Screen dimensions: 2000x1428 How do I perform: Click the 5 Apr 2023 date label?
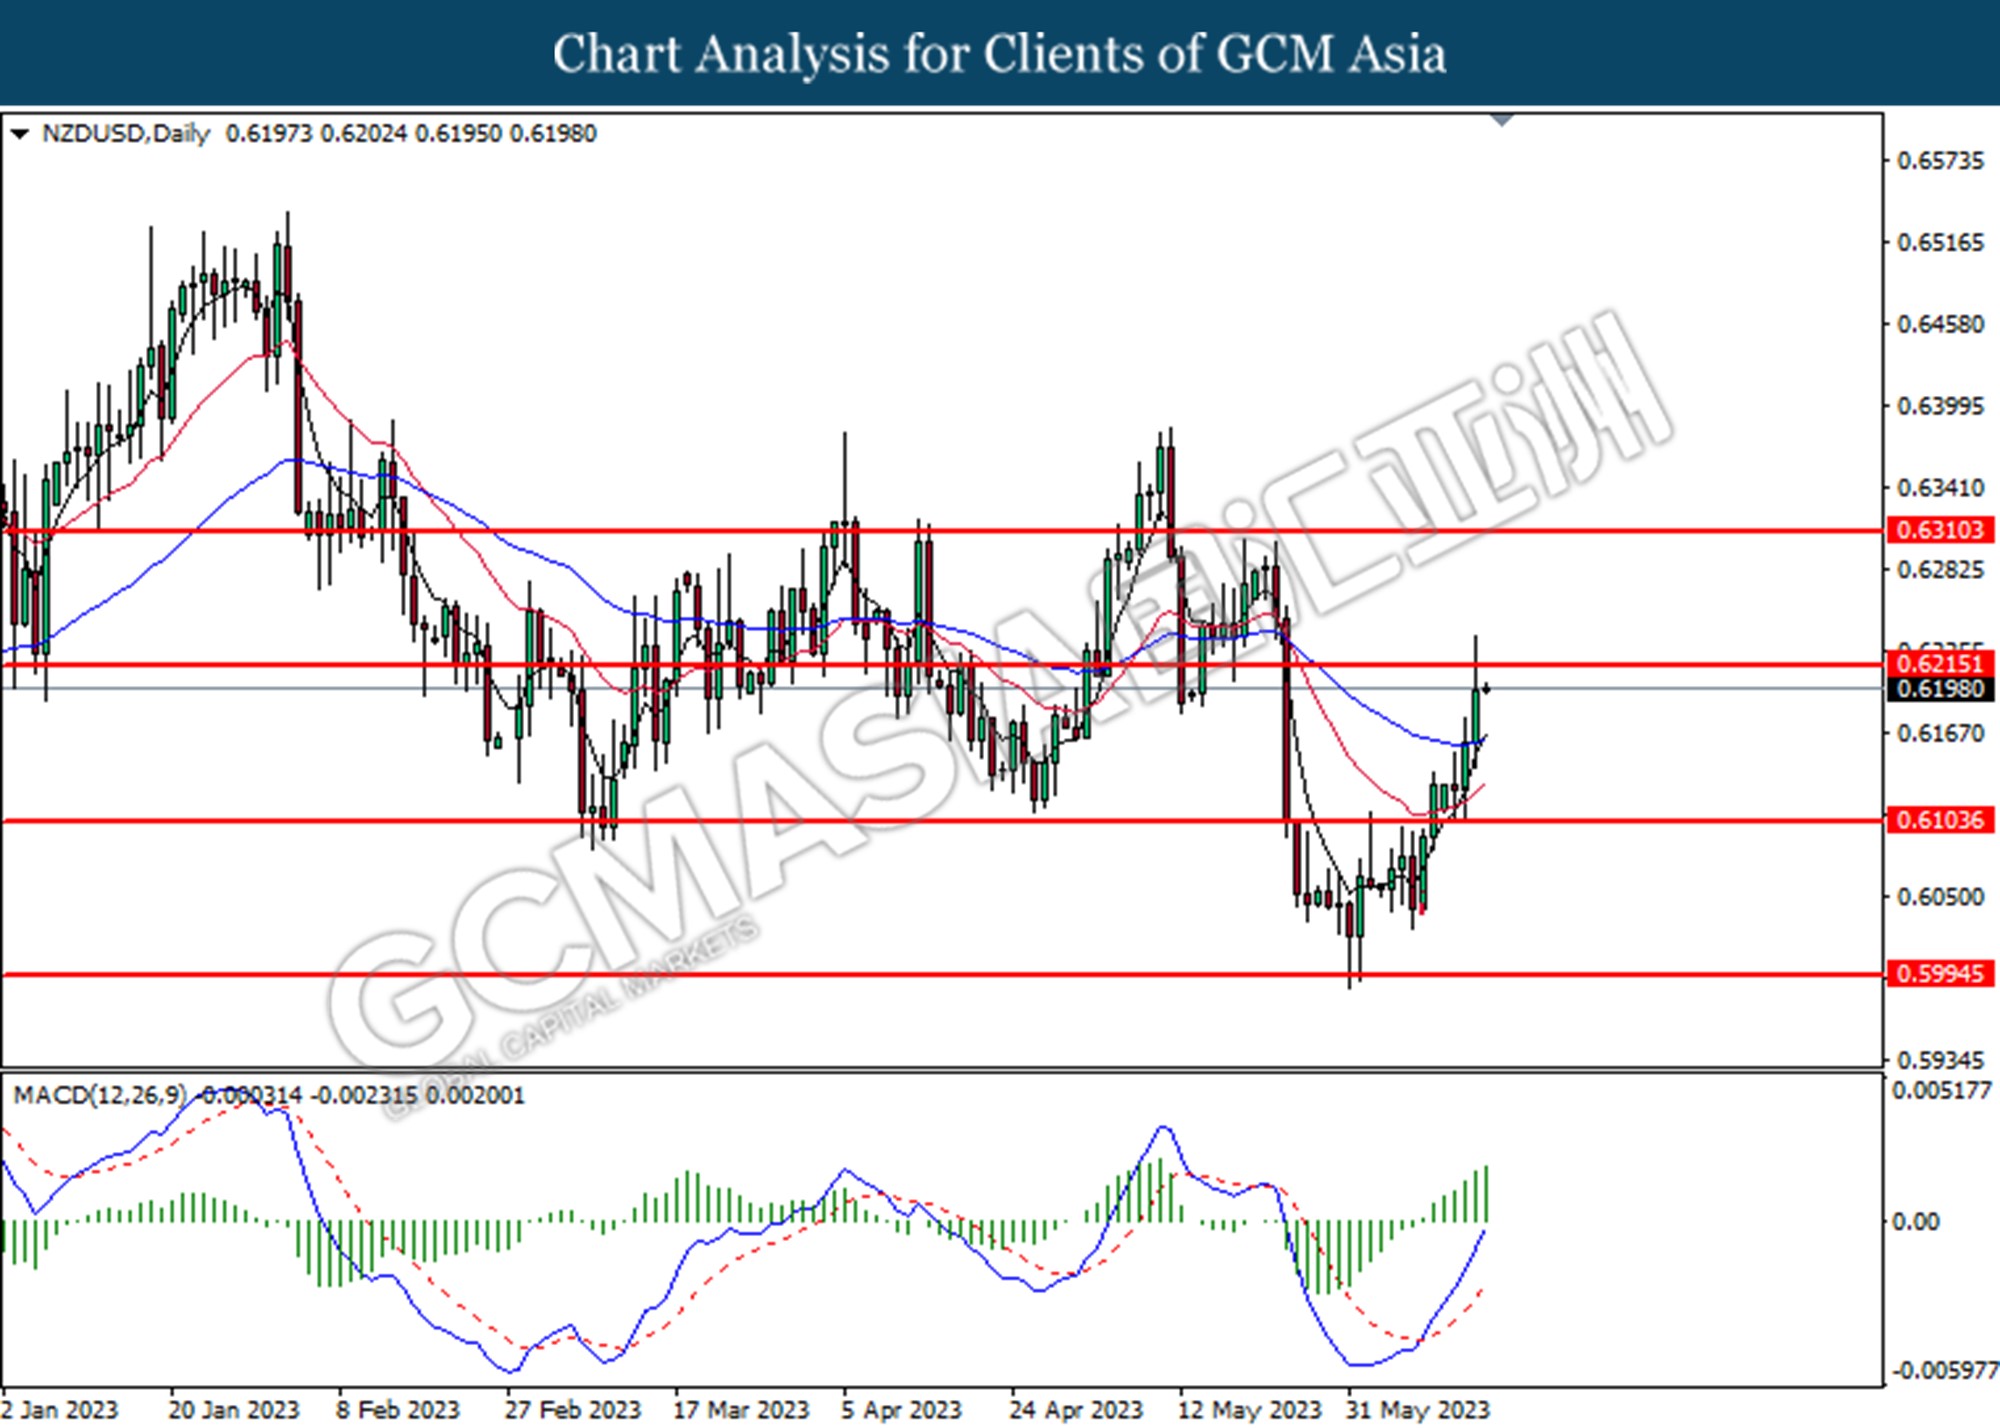901,1410
